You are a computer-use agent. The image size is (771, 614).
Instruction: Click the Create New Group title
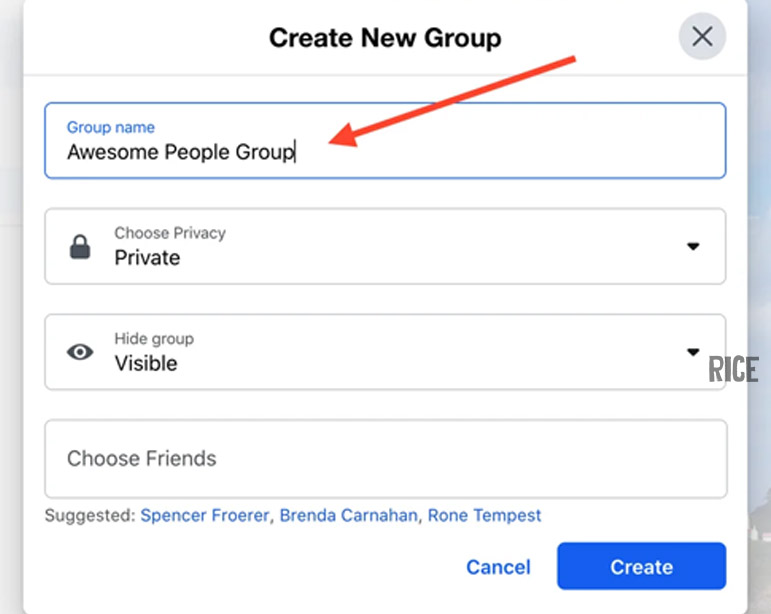pyautogui.click(x=385, y=39)
